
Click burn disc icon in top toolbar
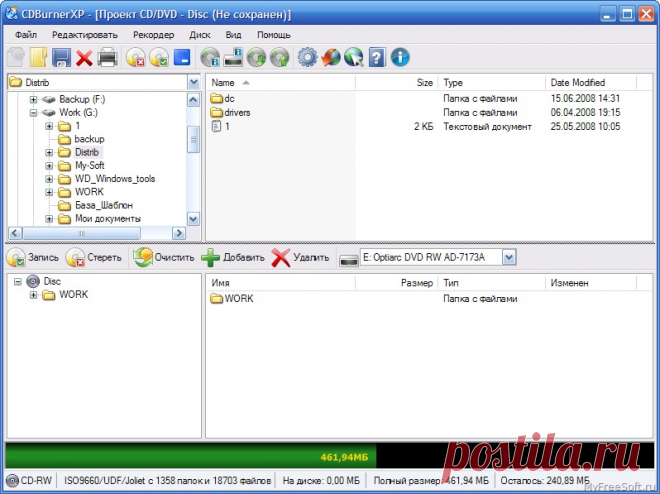coord(159,58)
